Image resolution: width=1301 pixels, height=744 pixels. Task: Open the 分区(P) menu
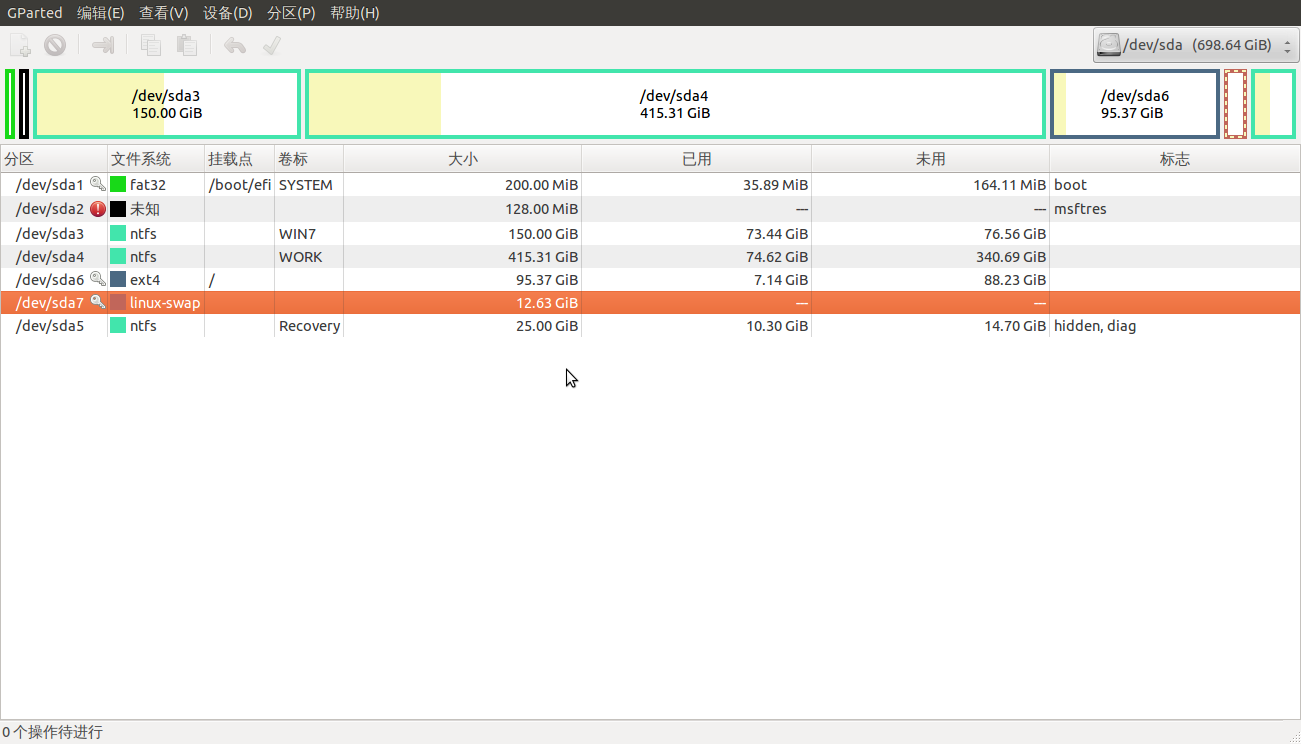(292, 13)
